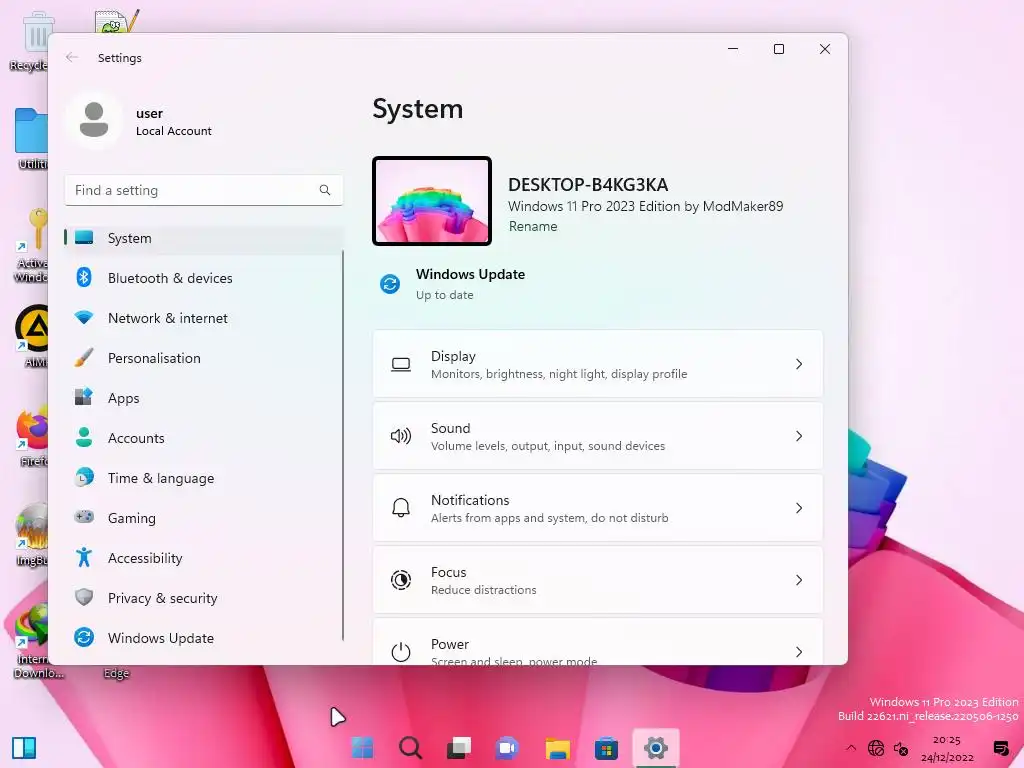1024x768 pixels.
Task: Maximize the Settings window
Action: pos(778,49)
